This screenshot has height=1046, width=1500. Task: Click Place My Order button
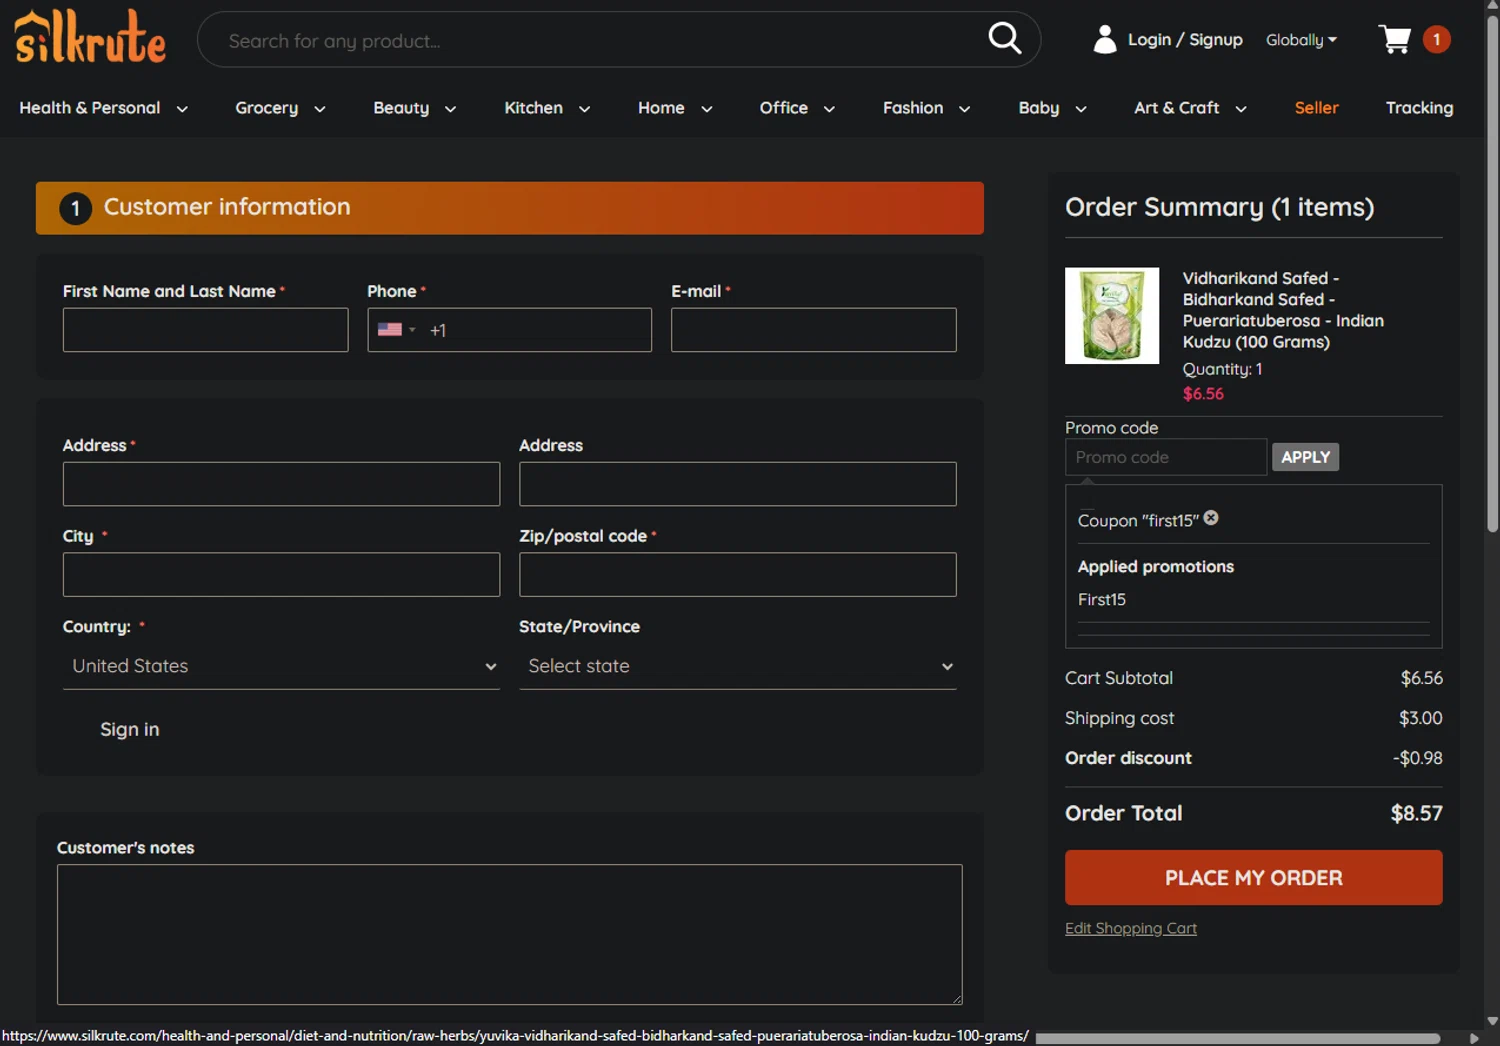(x=1253, y=878)
